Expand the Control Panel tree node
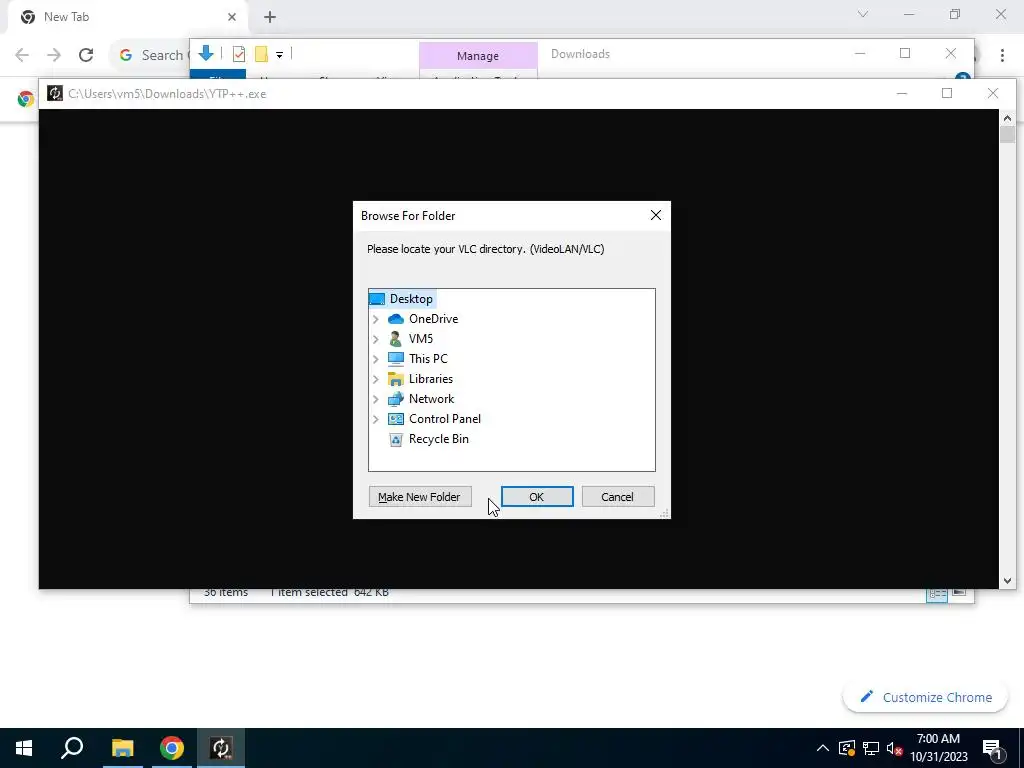The height and width of the screenshot is (768, 1024). pos(376,419)
